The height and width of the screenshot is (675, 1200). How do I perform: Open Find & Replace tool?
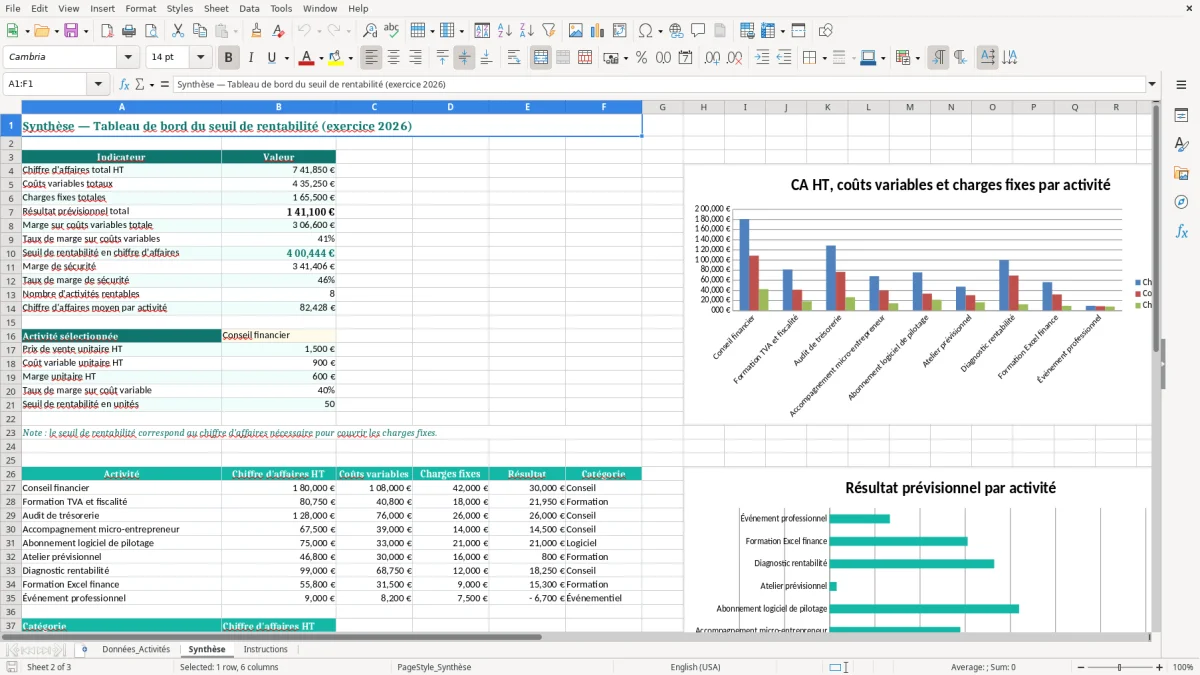click(x=370, y=31)
